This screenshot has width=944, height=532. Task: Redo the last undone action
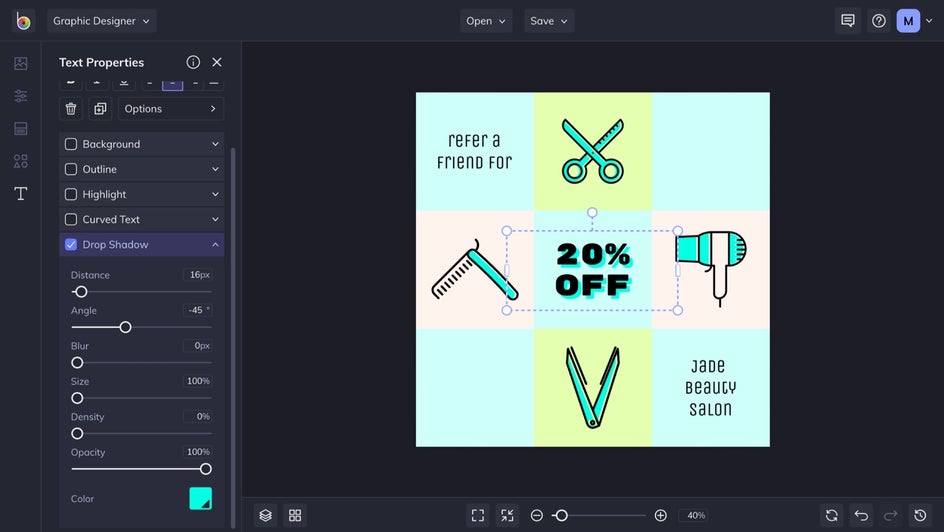(x=890, y=515)
